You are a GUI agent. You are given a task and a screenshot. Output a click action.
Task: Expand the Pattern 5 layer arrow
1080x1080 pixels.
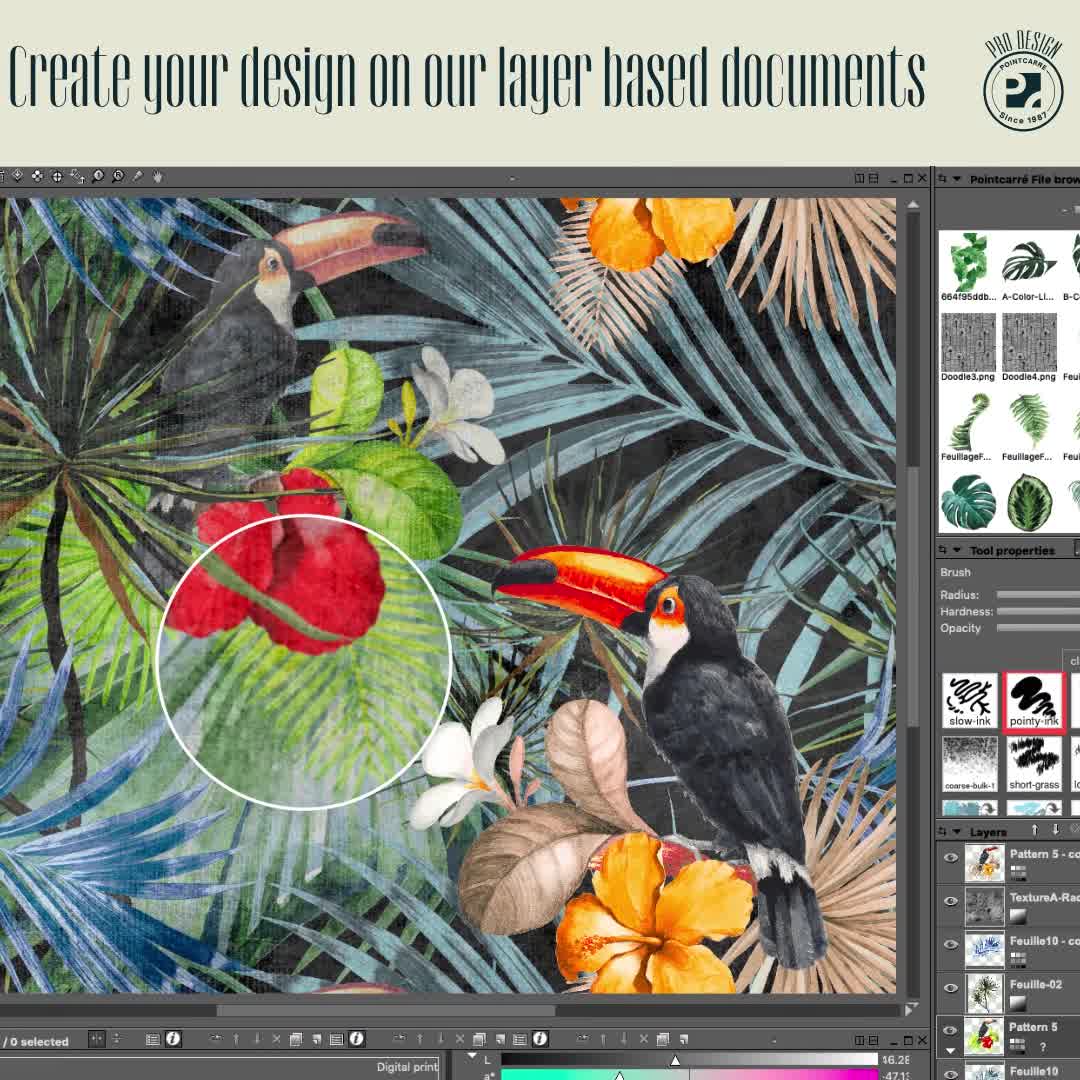(951, 1051)
